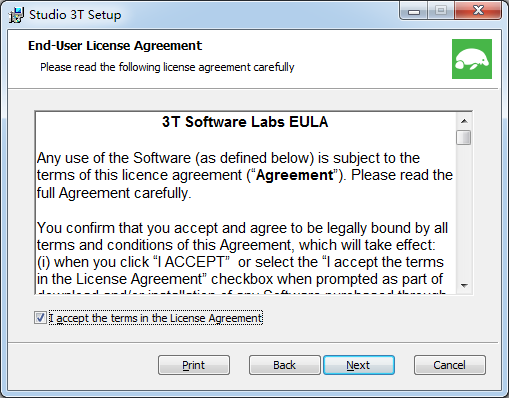
Task: Click the "3T Software Labs EULA" heading
Action: [x=245, y=122]
